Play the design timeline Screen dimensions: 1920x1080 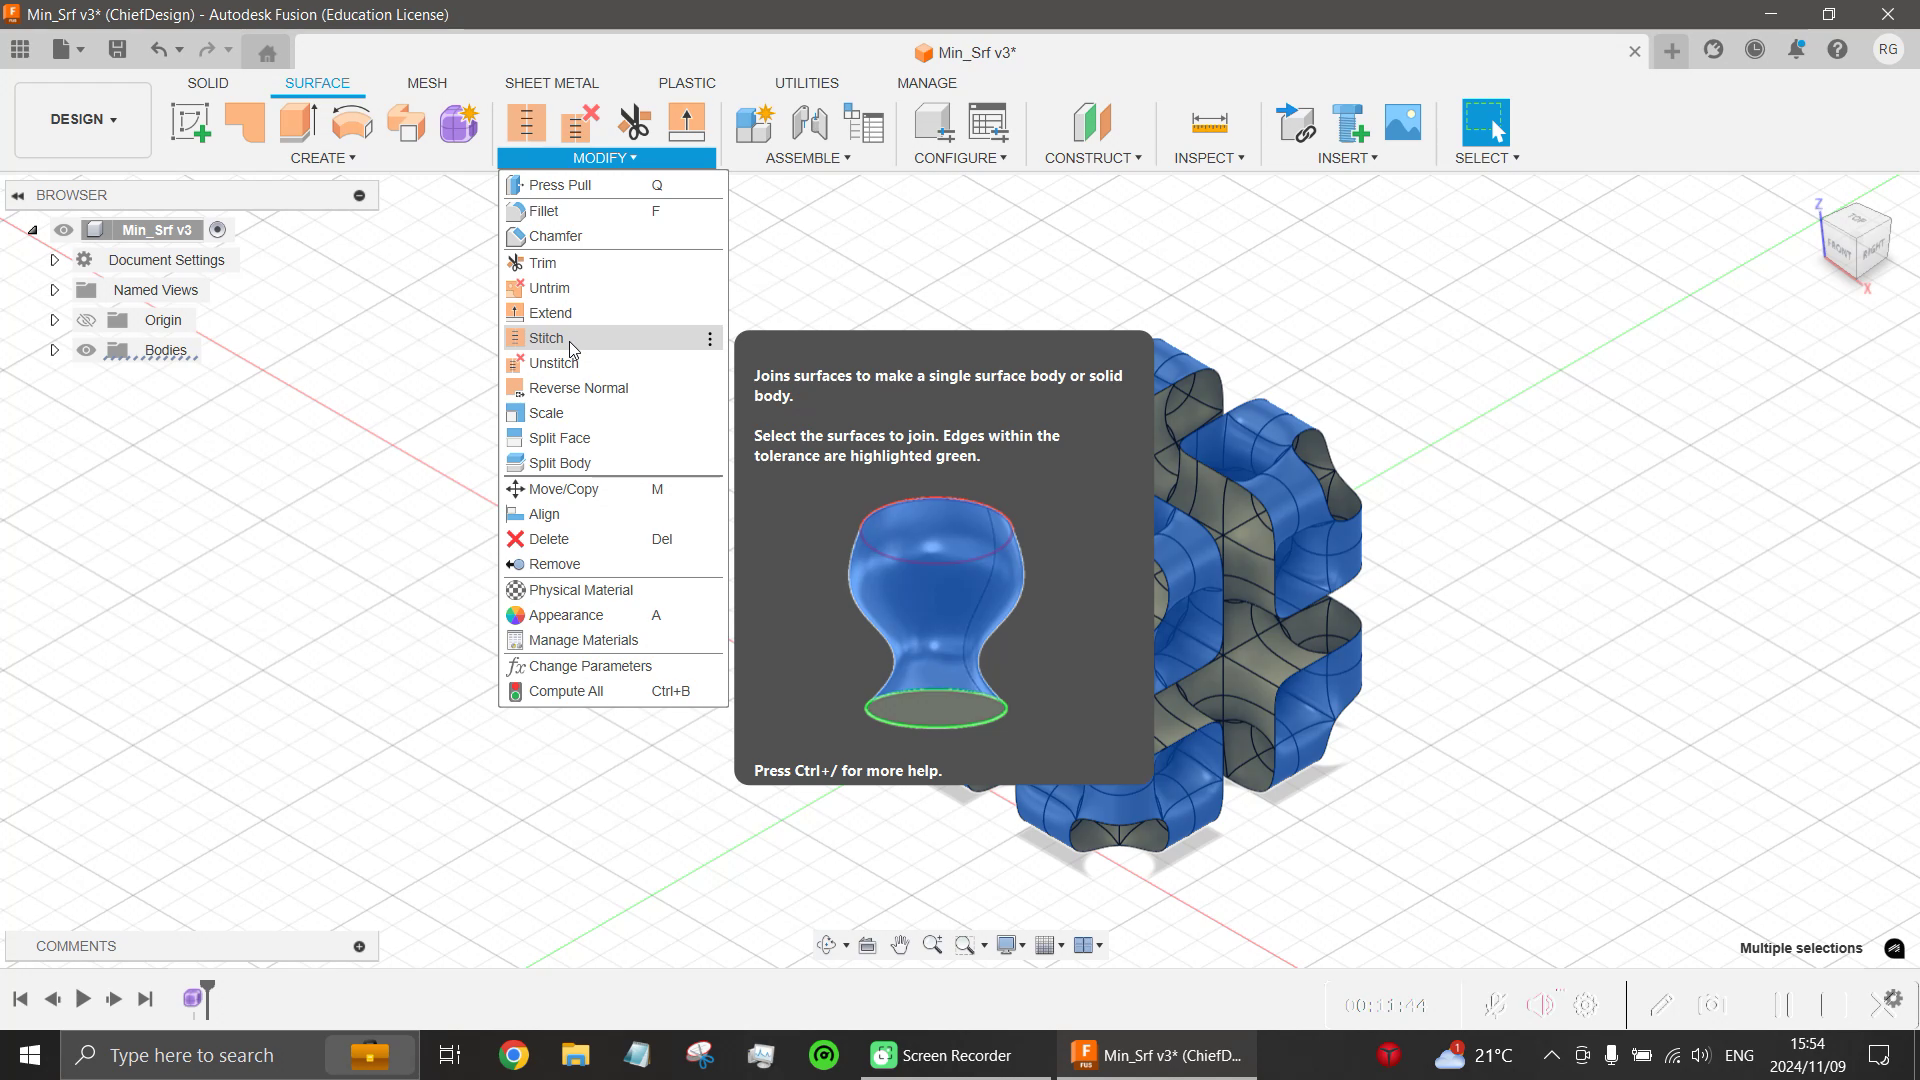[x=83, y=998]
